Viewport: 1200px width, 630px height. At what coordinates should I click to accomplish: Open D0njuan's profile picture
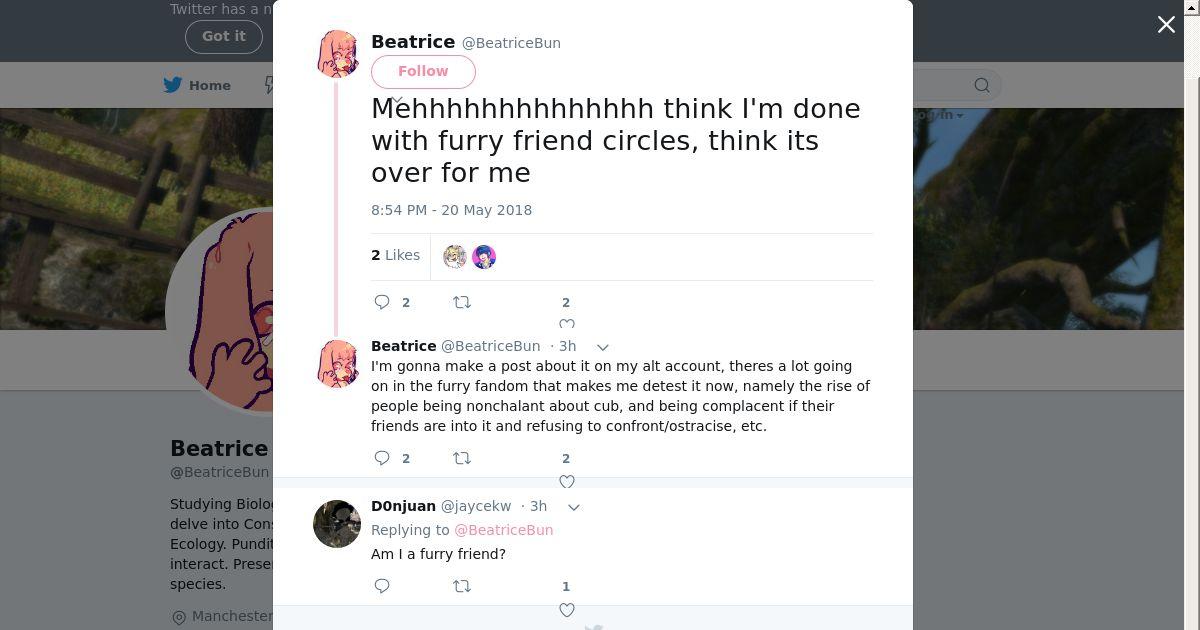[x=337, y=524]
